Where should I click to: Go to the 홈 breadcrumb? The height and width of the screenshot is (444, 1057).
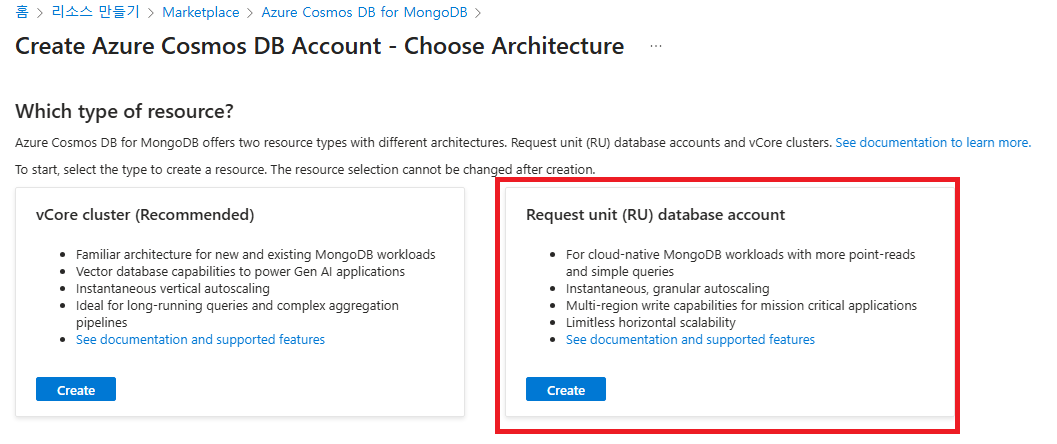click(22, 12)
